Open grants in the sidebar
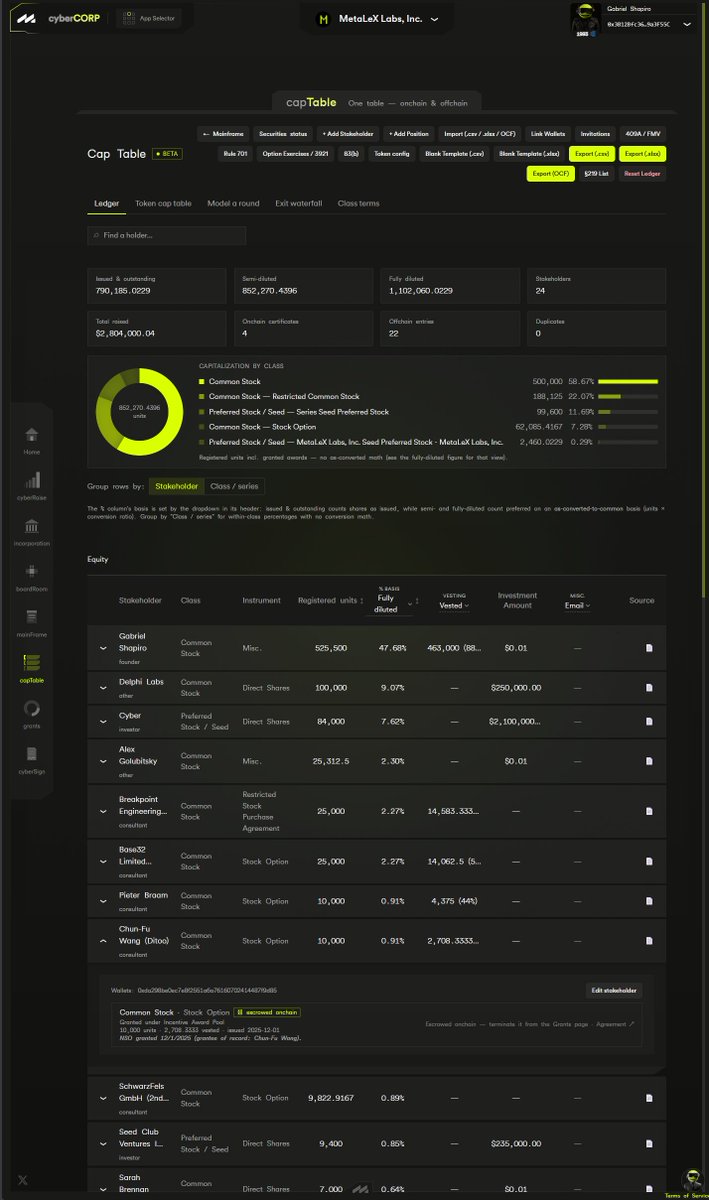Viewport: 709px width, 1200px height. pos(32,709)
